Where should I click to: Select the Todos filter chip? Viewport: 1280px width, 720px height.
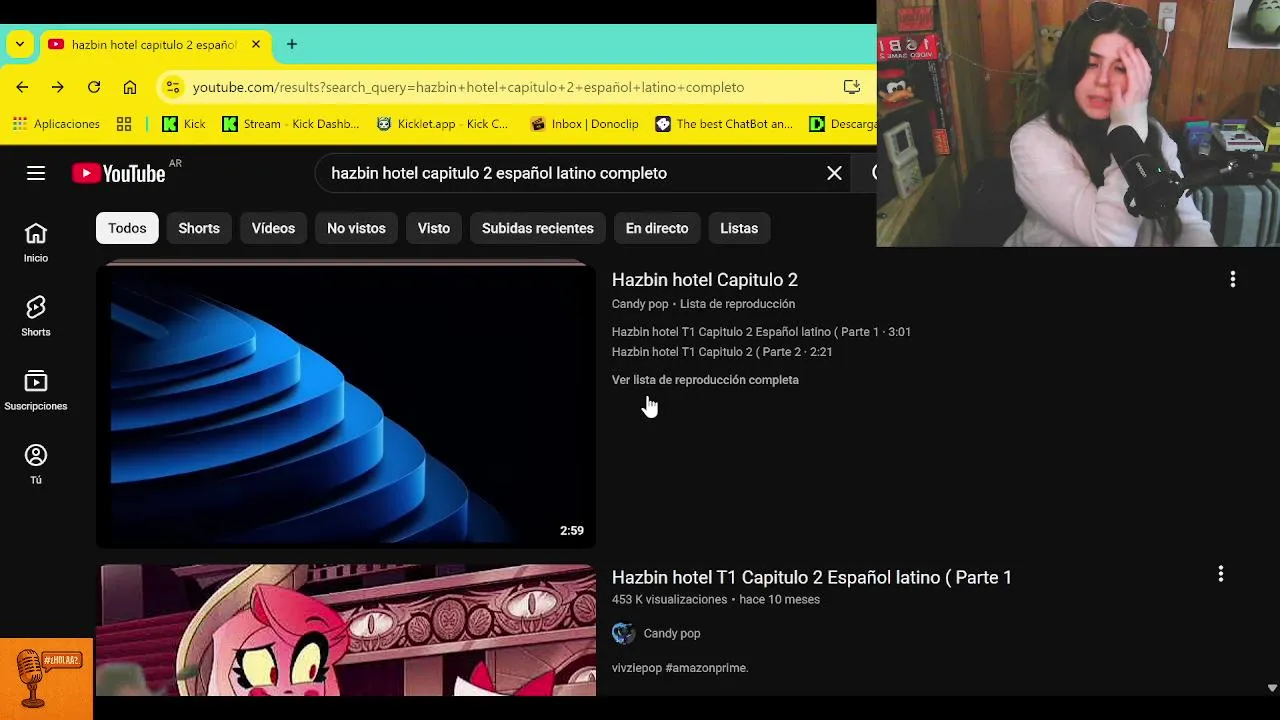coord(127,228)
